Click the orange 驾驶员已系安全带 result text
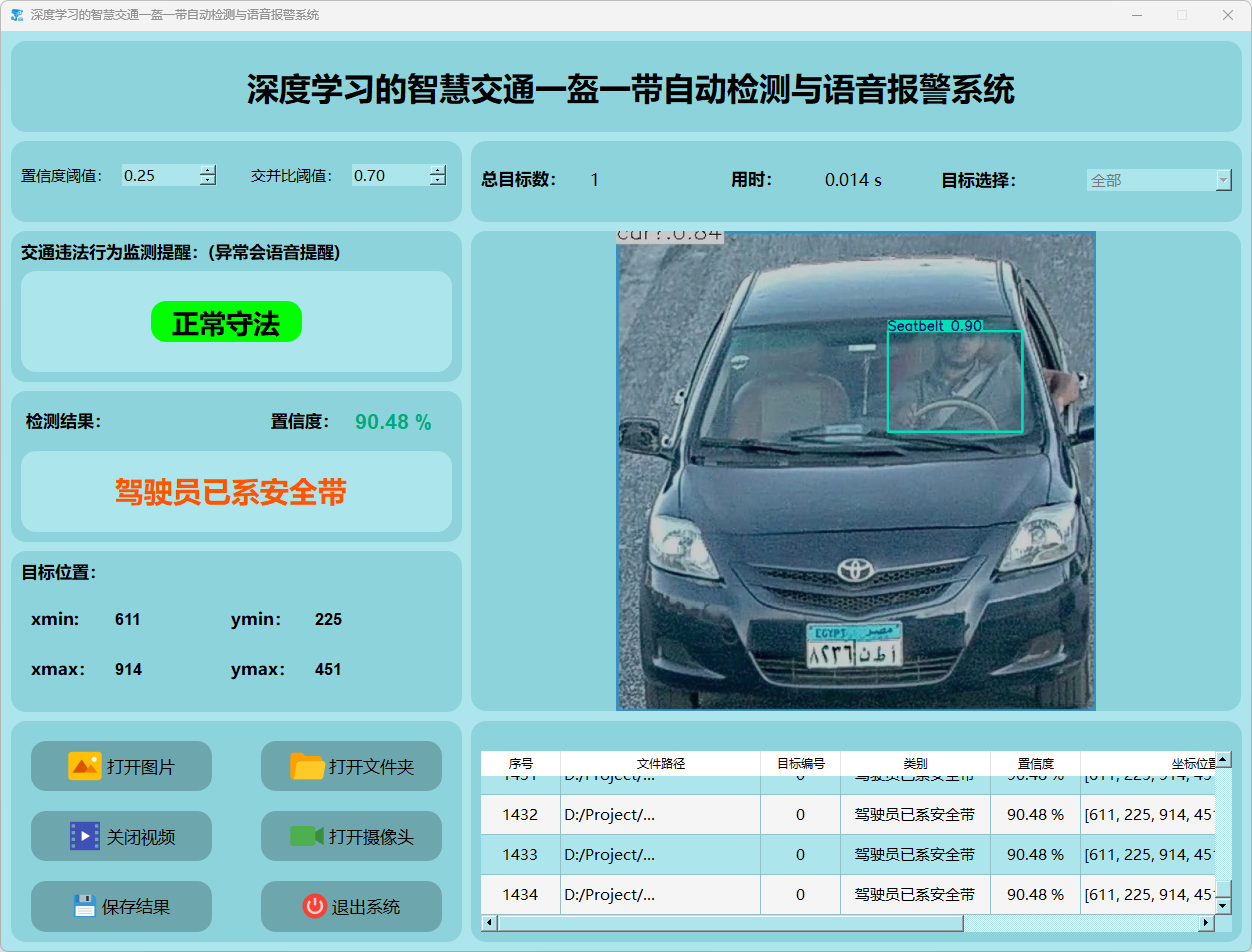The height and width of the screenshot is (952, 1252). (231, 492)
